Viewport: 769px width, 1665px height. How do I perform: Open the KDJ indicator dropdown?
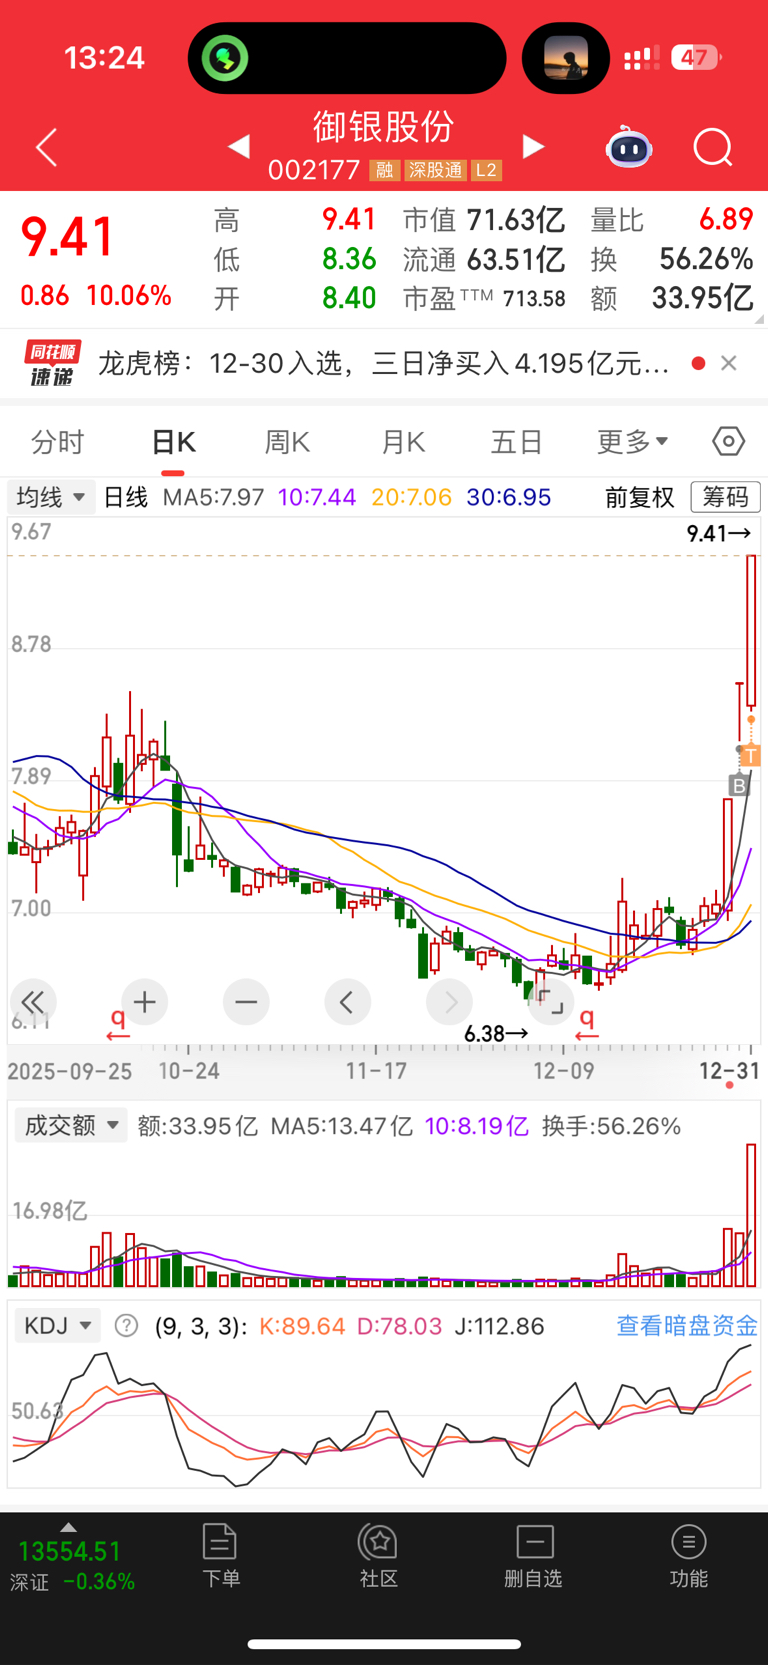click(x=59, y=1326)
